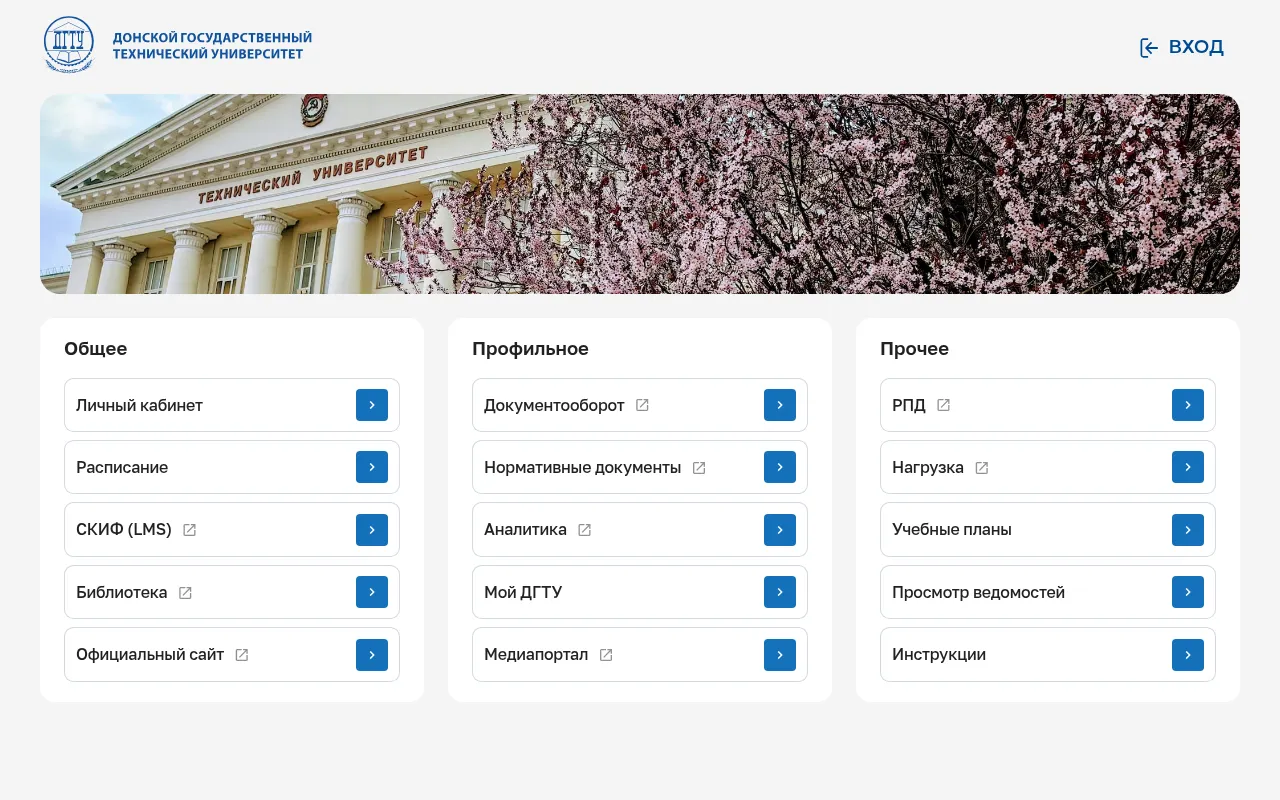The height and width of the screenshot is (800, 1280).
Task: Click the blue arrow in the Аналитика row
Action: tap(780, 530)
